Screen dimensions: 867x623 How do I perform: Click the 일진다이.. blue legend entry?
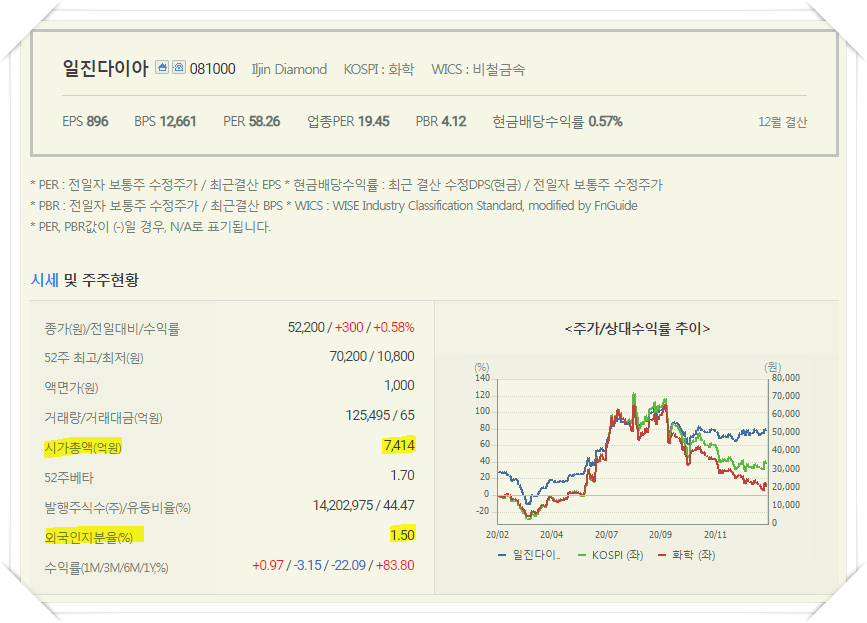[530, 555]
